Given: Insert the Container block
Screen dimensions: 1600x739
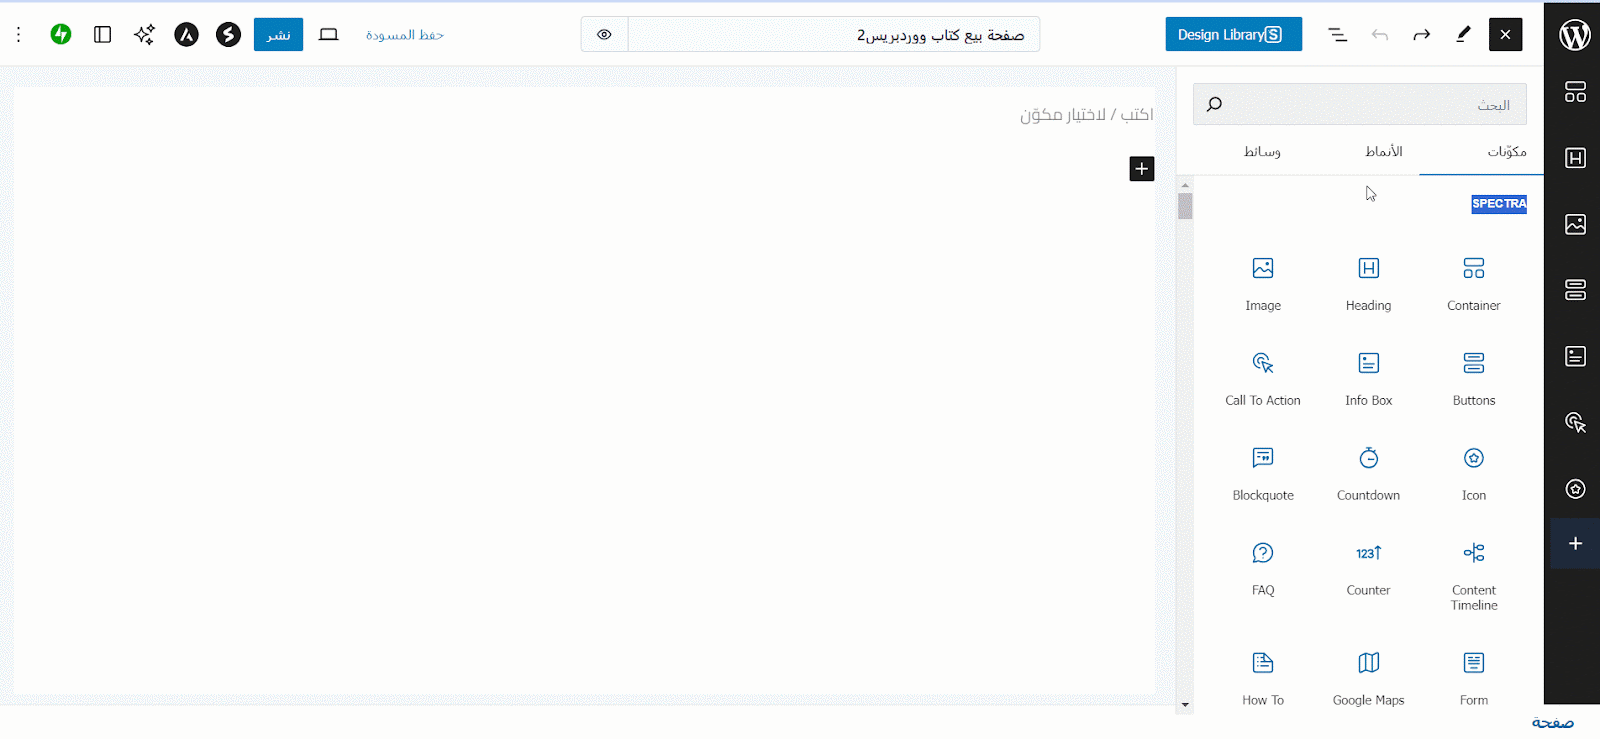Looking at the screenshot, I should coord(1473,282).
